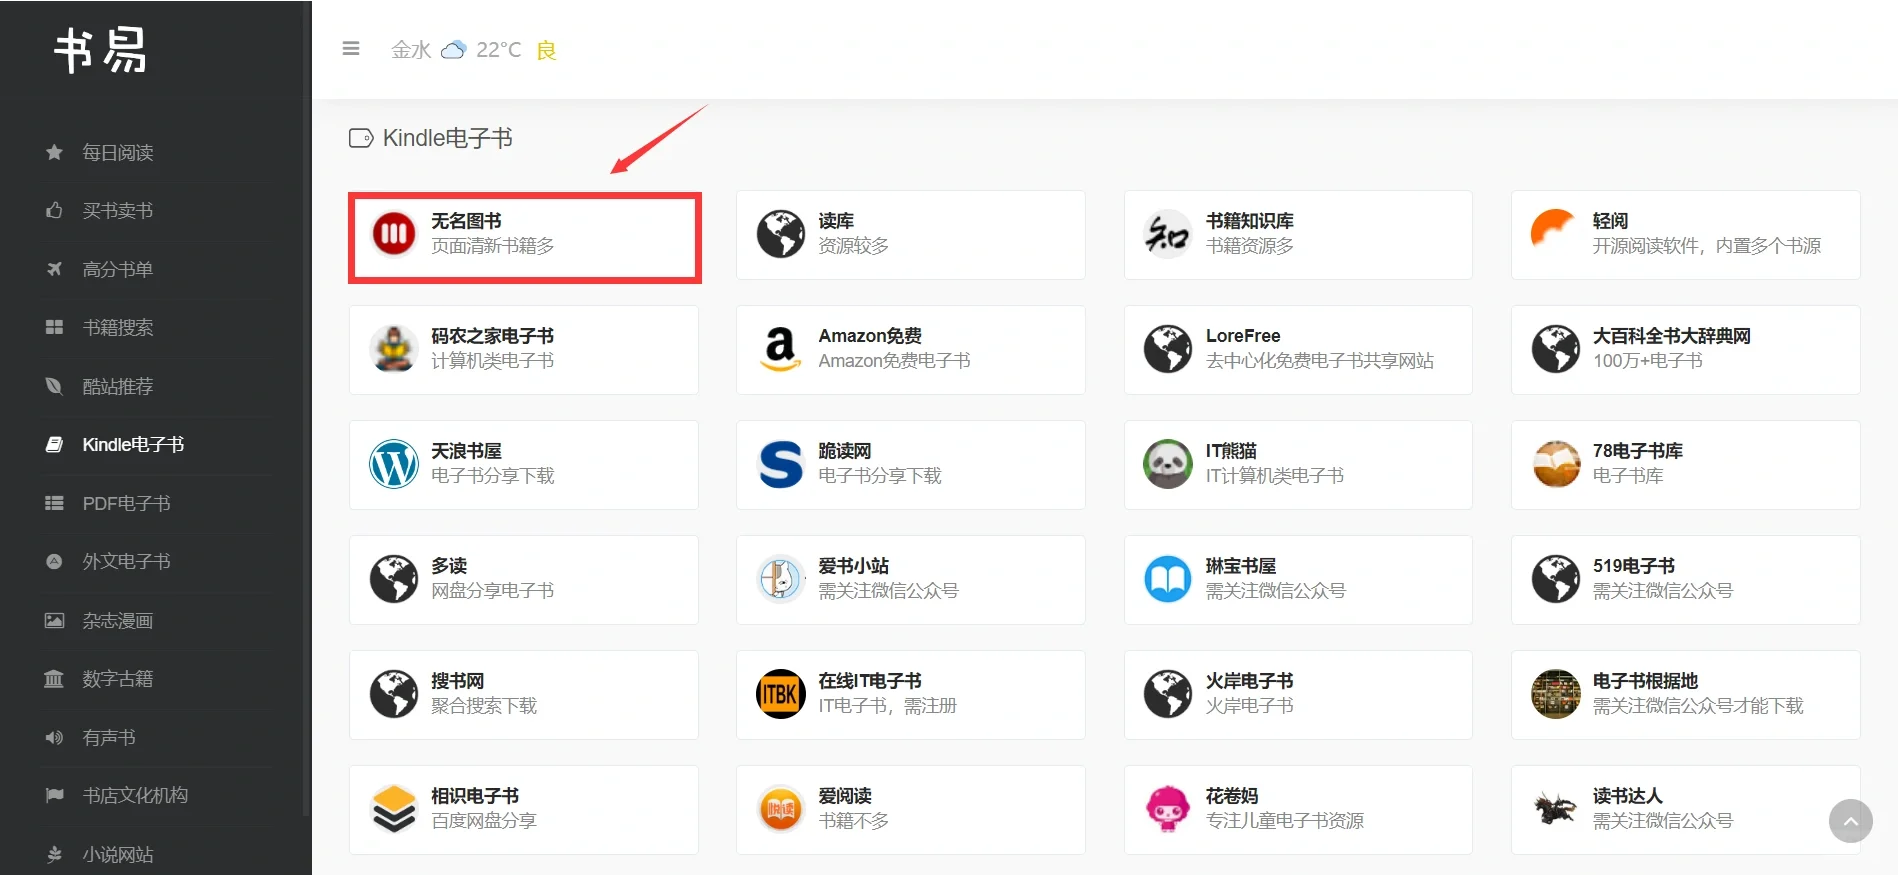
Task: Open the Amazon免费 logo icon
Action: point(781,349)
